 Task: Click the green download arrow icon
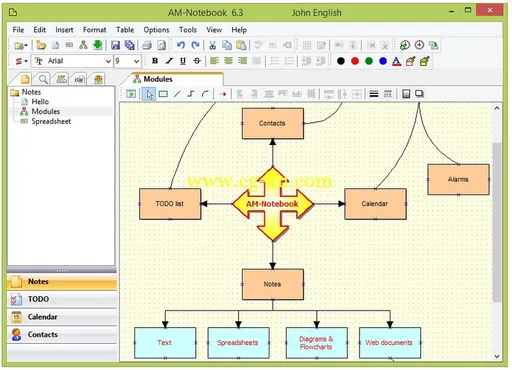coord(97,45)
